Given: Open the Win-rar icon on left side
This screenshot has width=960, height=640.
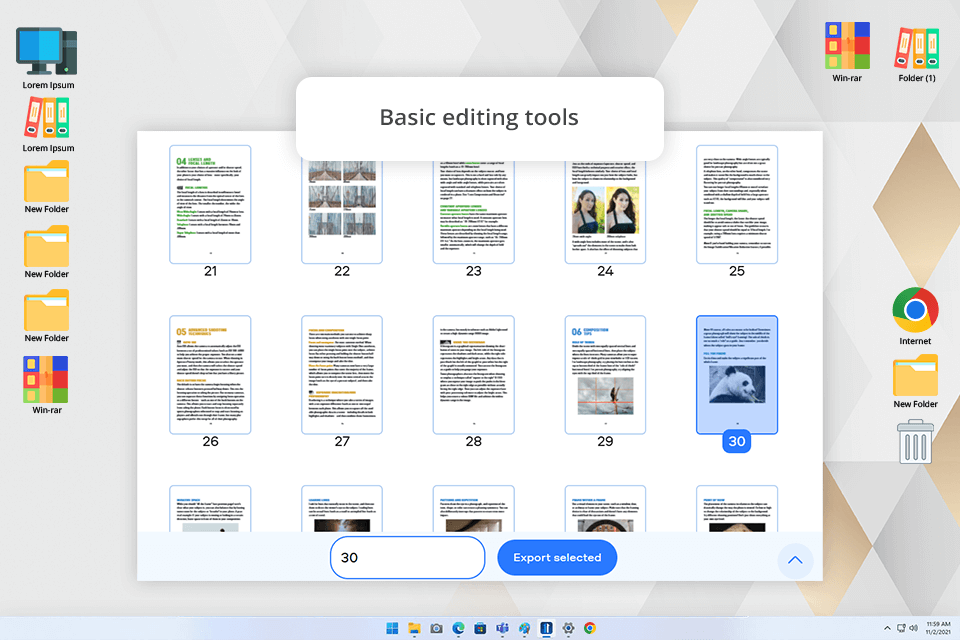Looking at the screenshot, I should [x=47, y=385].
